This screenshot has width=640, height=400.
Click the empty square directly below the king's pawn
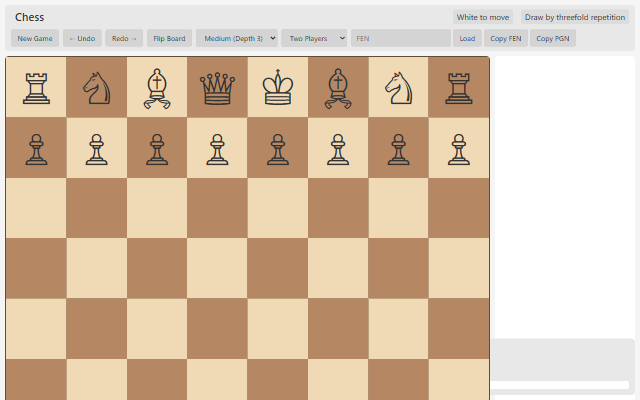tap(278, 208)
